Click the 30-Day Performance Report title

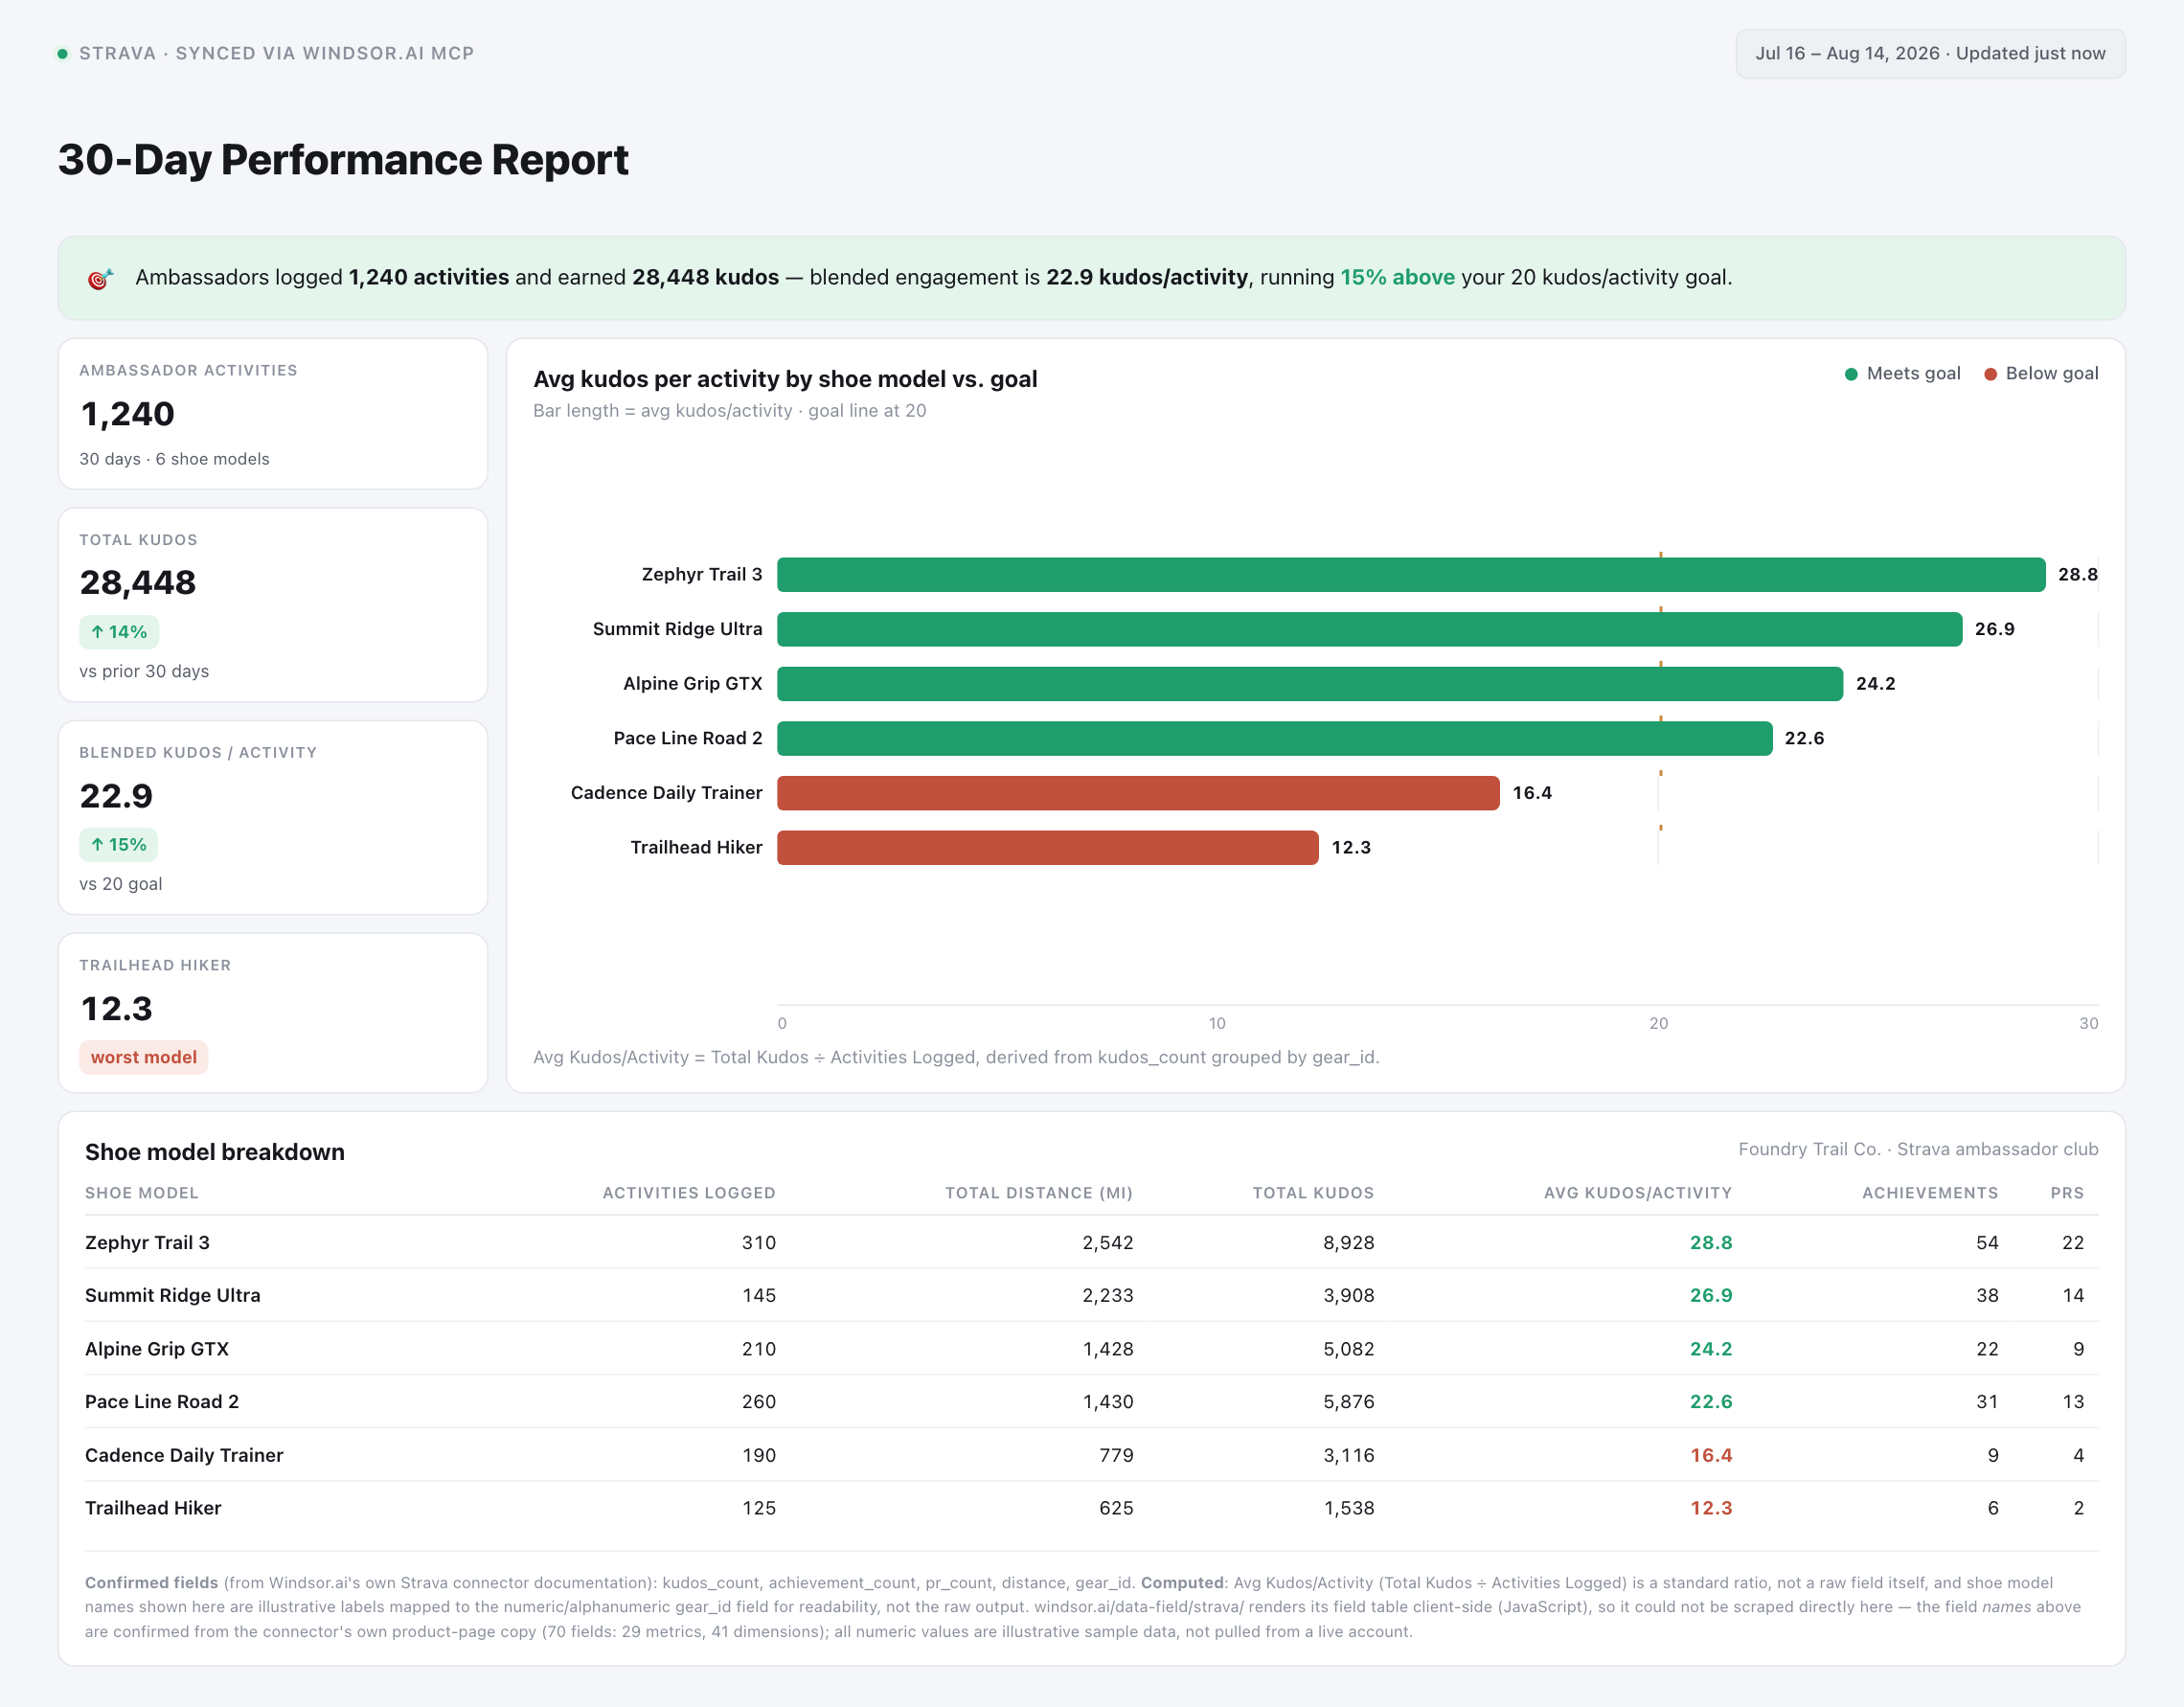click(x=343, y=160)
